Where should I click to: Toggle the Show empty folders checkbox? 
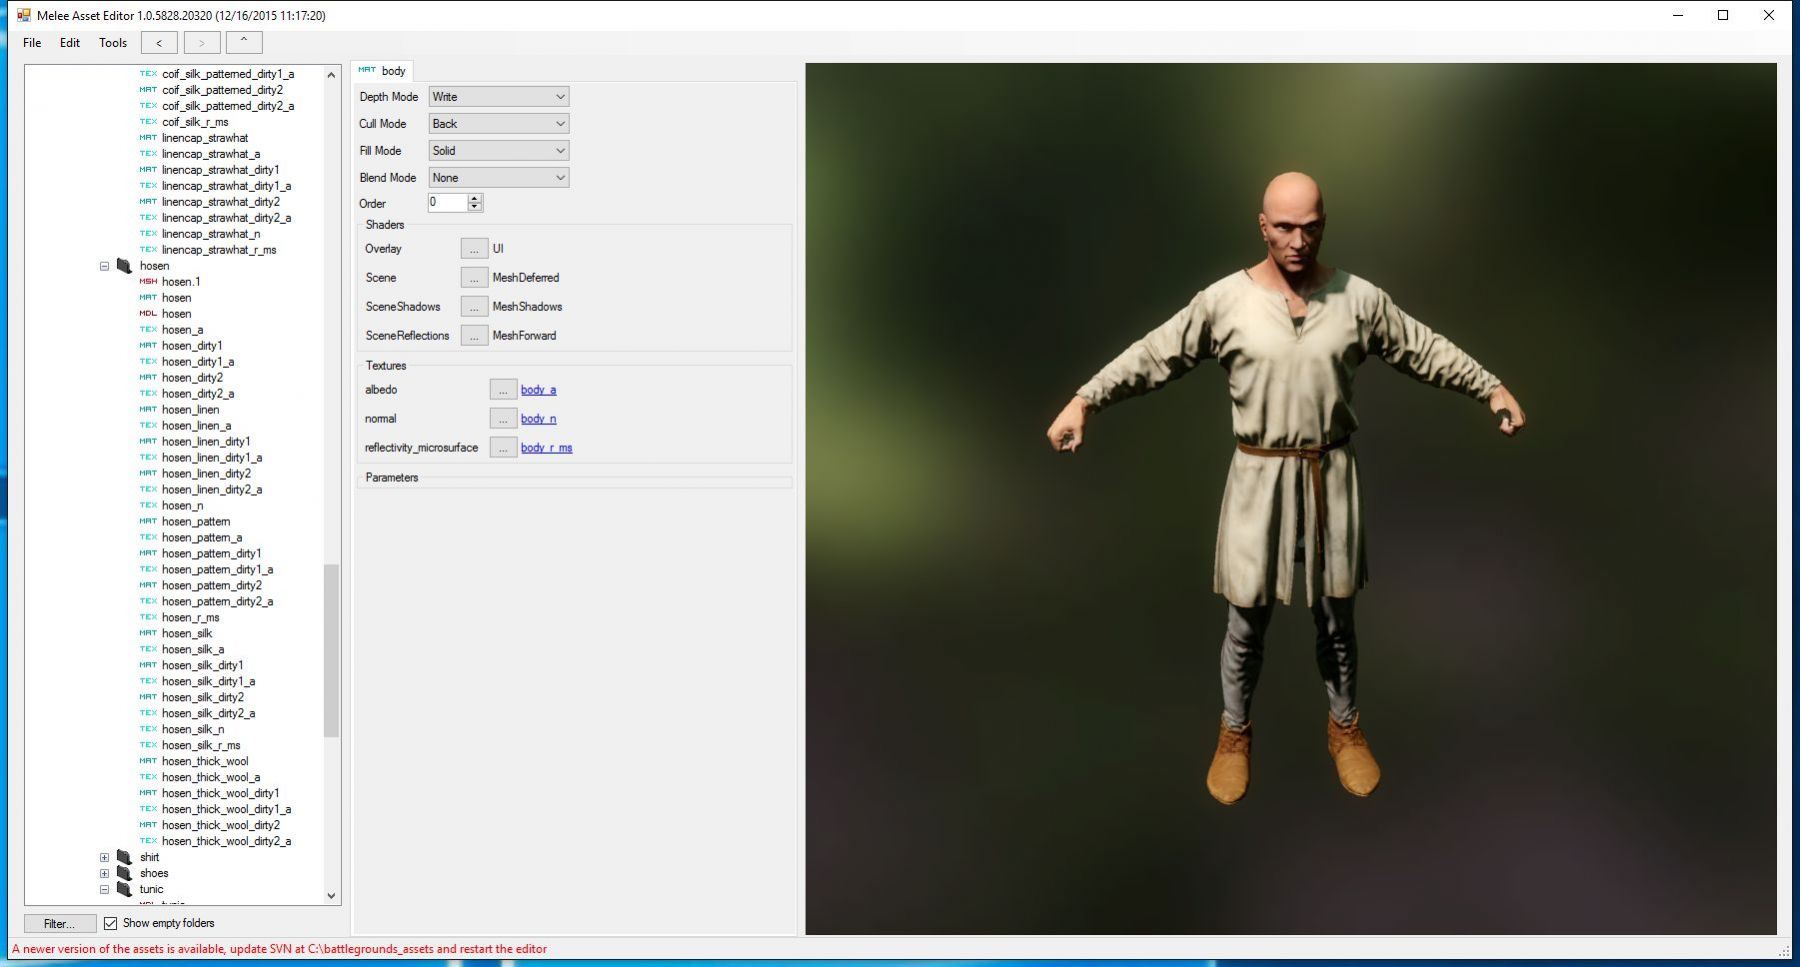[111, 923]
